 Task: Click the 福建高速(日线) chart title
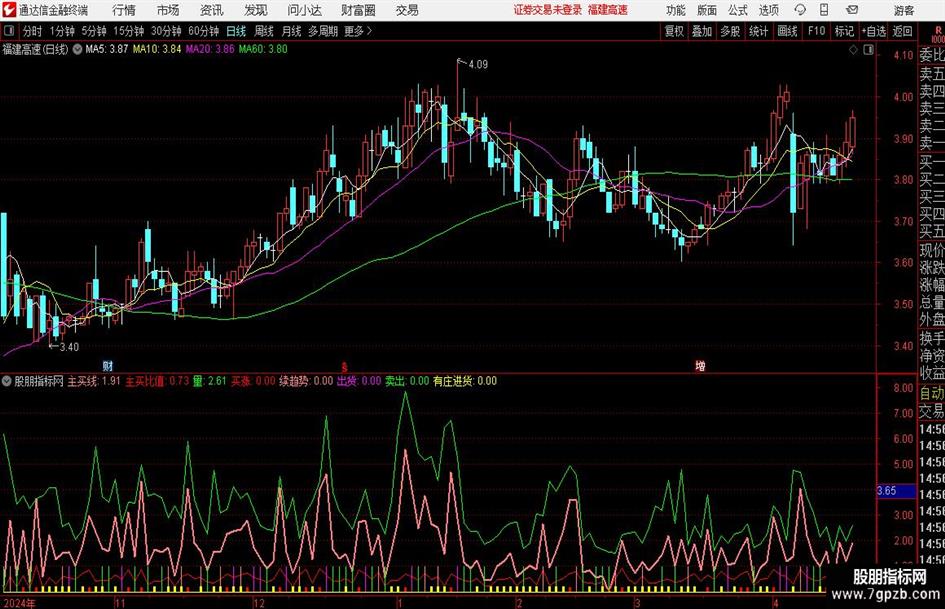[36, 49]
